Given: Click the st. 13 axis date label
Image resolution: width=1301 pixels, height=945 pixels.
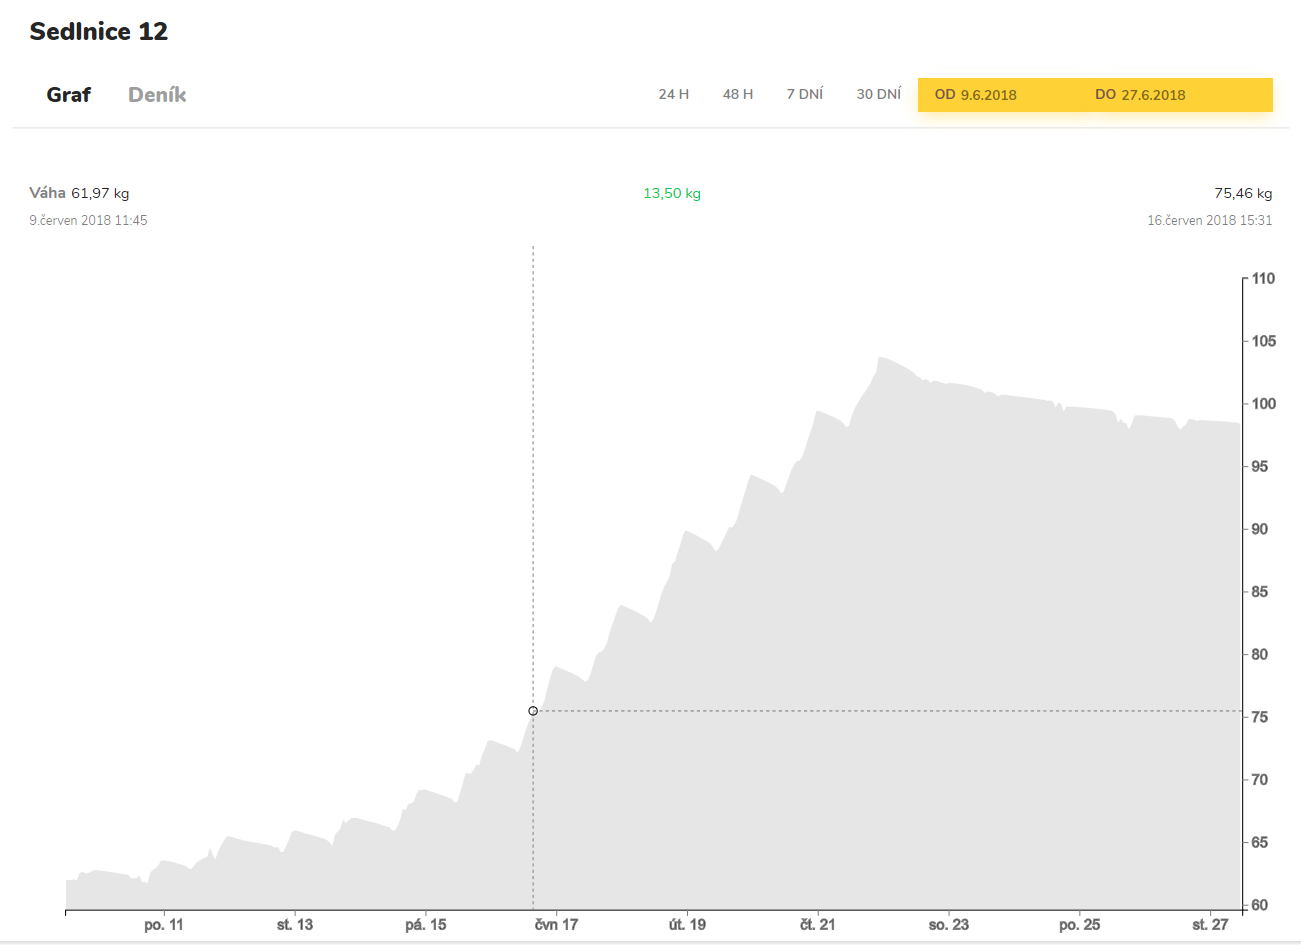Looking at the screenshot, I should [x=295, y=925].
